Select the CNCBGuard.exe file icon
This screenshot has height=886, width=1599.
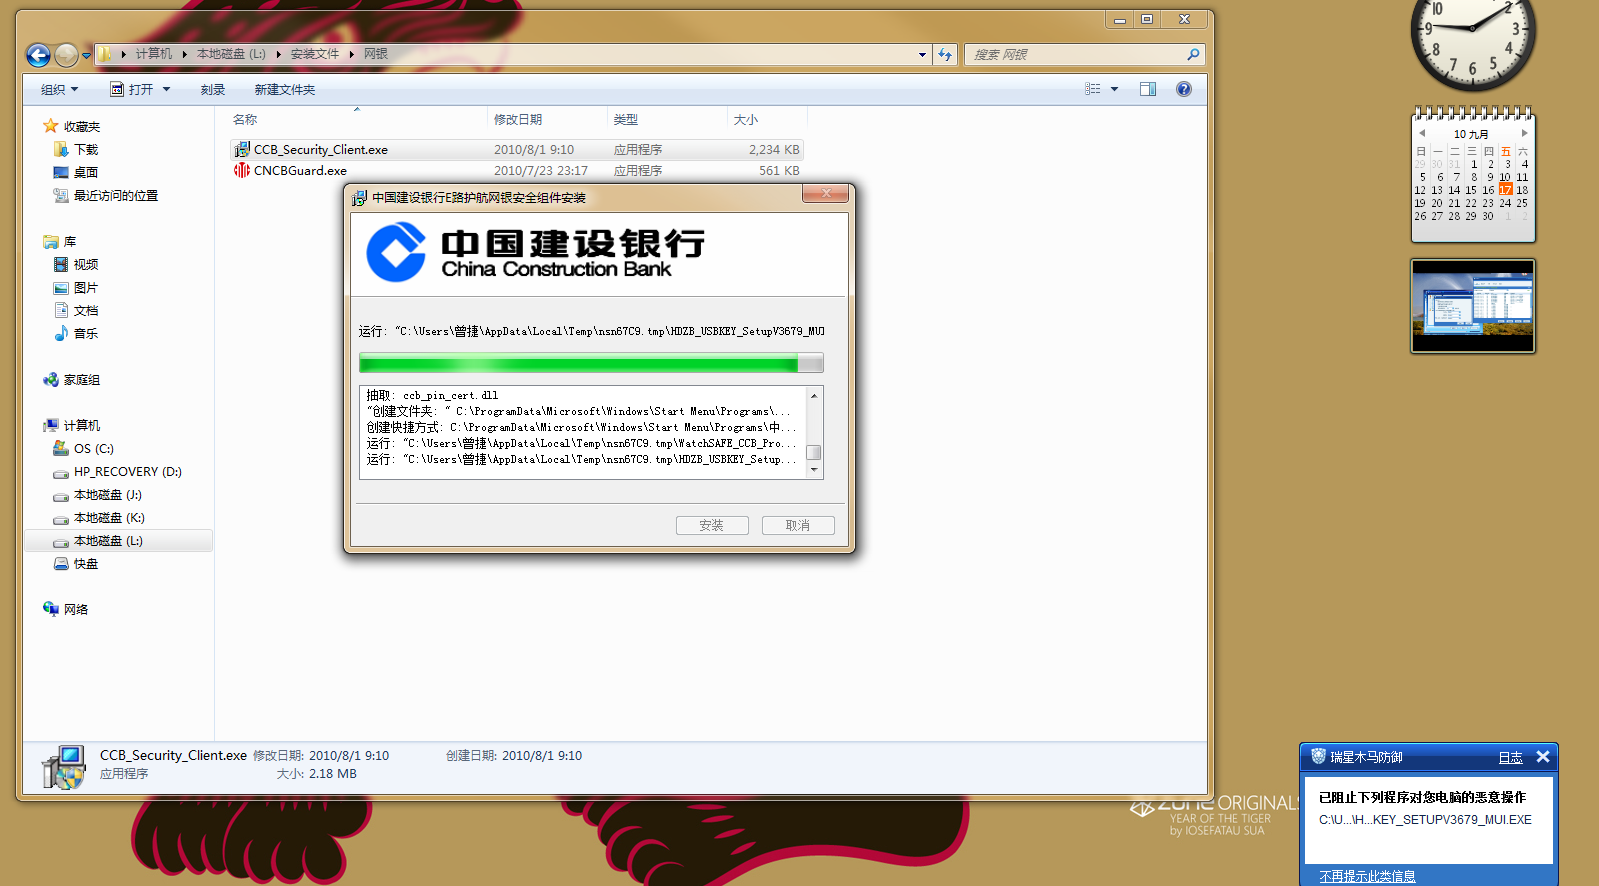[241, 170]
